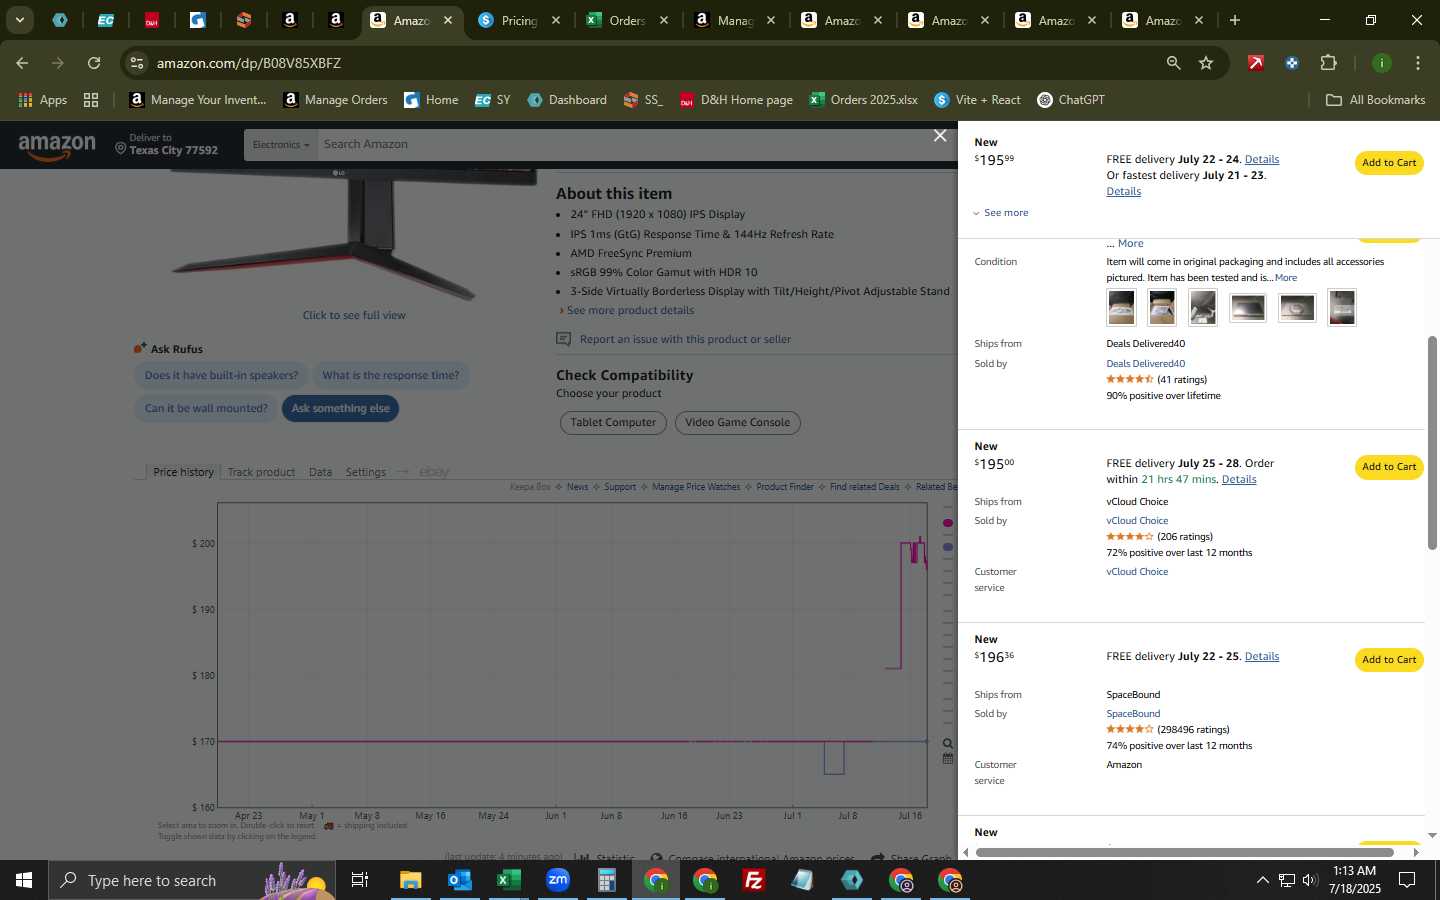Select the Tablet Computer compatibility option

[x=613, y=423]
